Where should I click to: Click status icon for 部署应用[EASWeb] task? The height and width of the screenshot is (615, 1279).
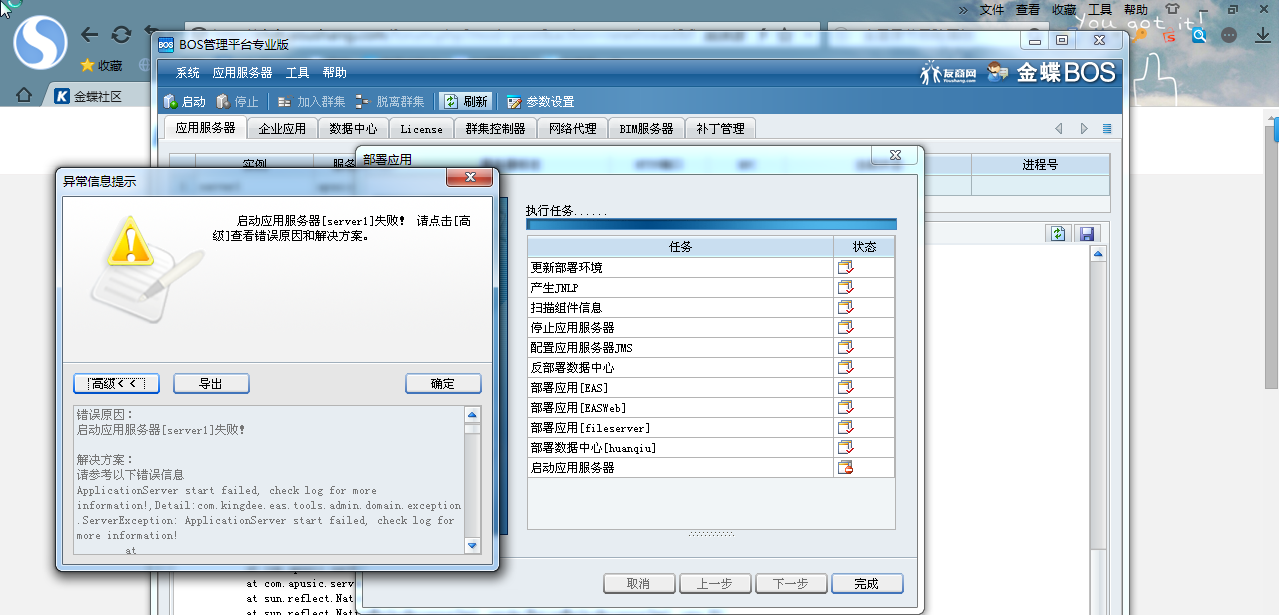coord(846,407)
